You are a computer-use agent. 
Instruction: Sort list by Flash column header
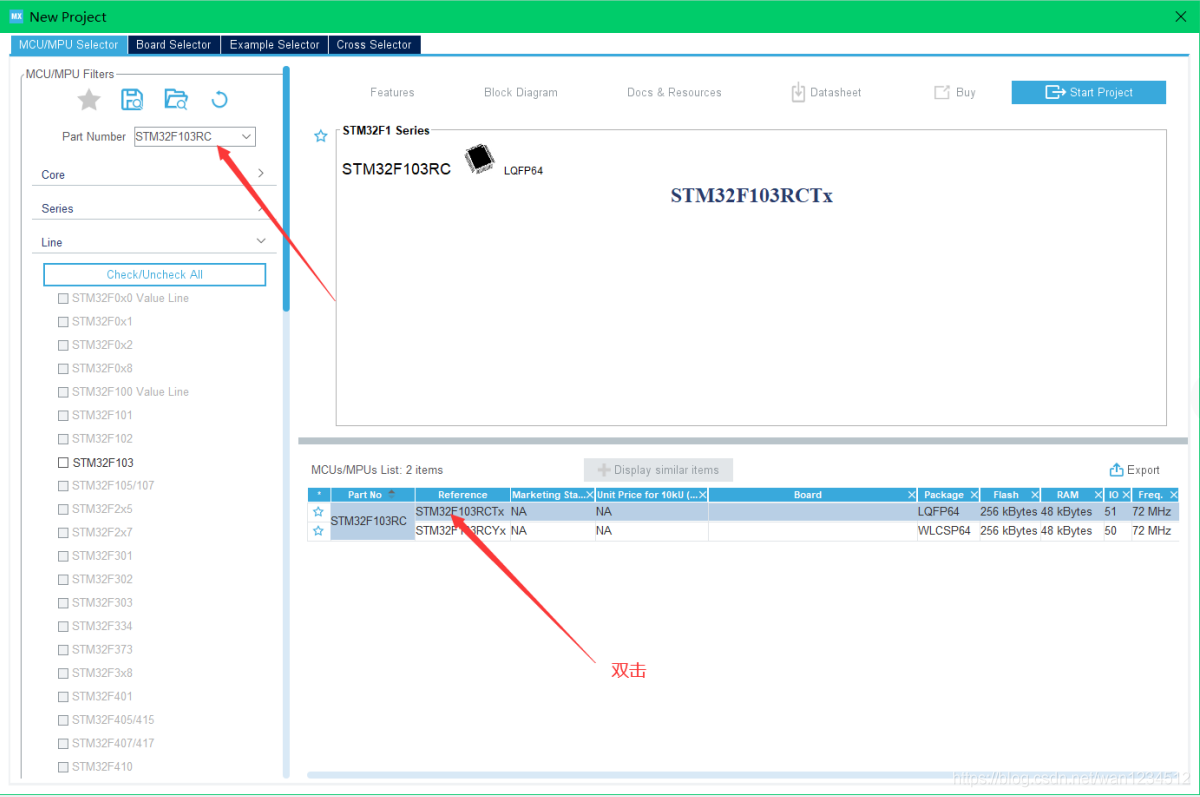pyautogui.click(x=1006, y=495)
